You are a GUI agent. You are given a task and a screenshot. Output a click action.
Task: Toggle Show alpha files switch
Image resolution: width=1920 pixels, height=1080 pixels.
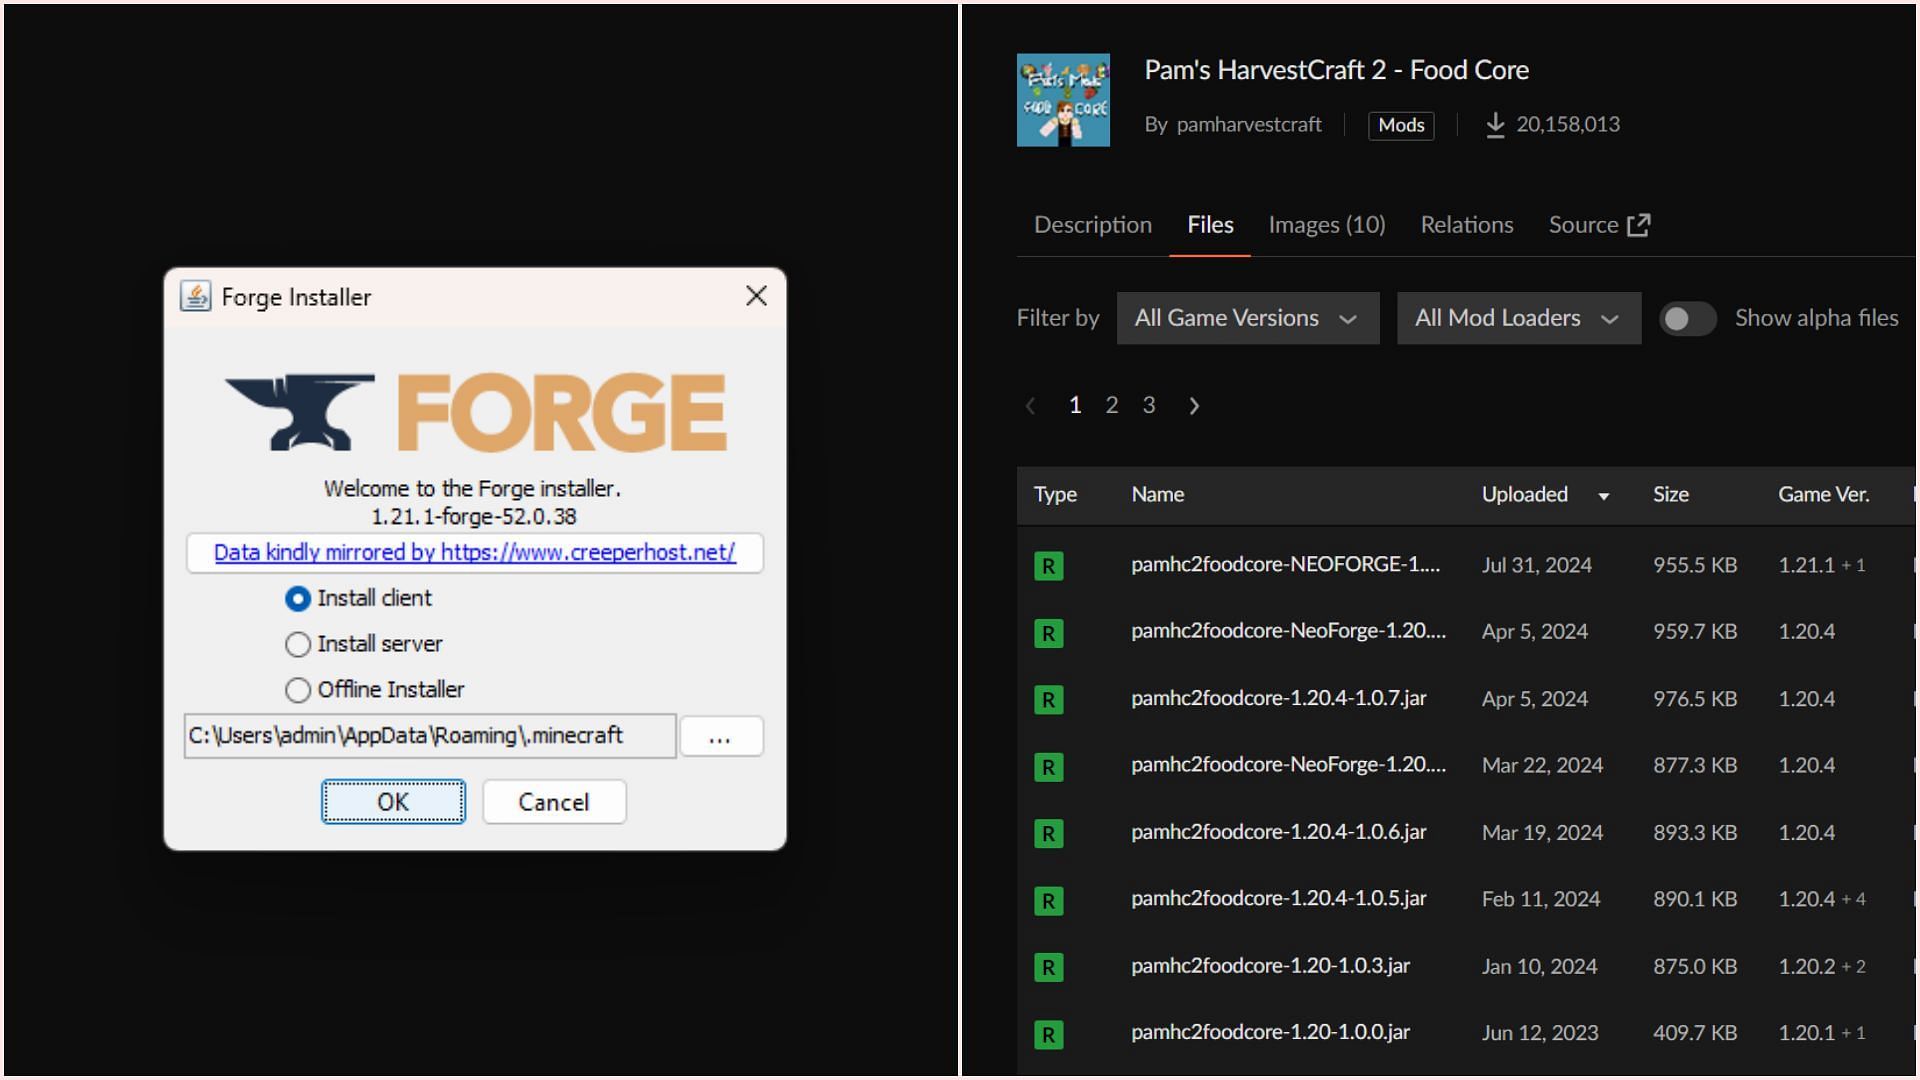[x=1687, y=318]
